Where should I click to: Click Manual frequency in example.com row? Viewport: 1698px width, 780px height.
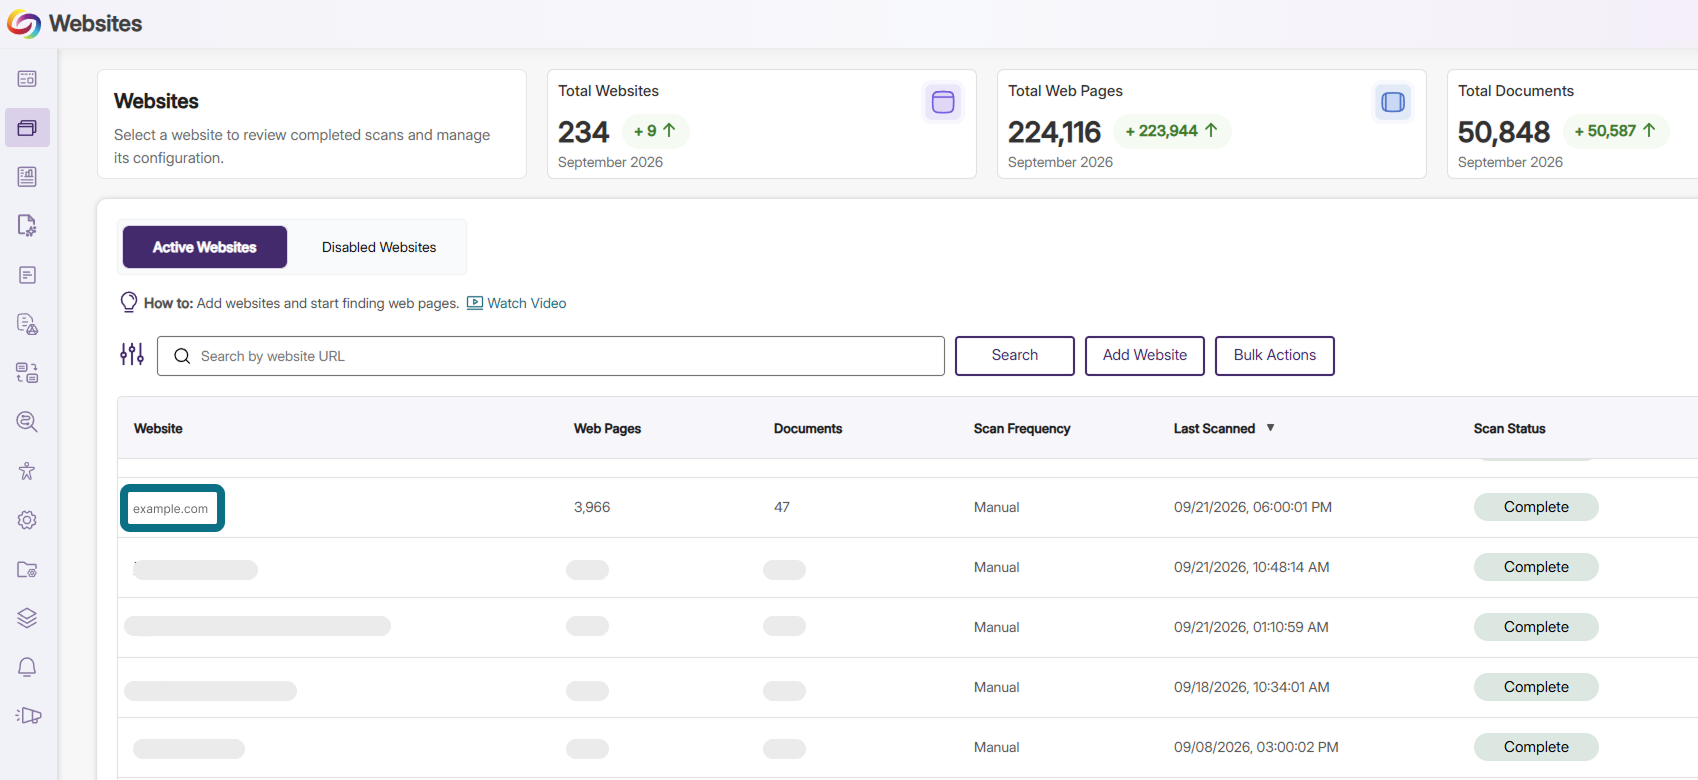click(997, 508)
